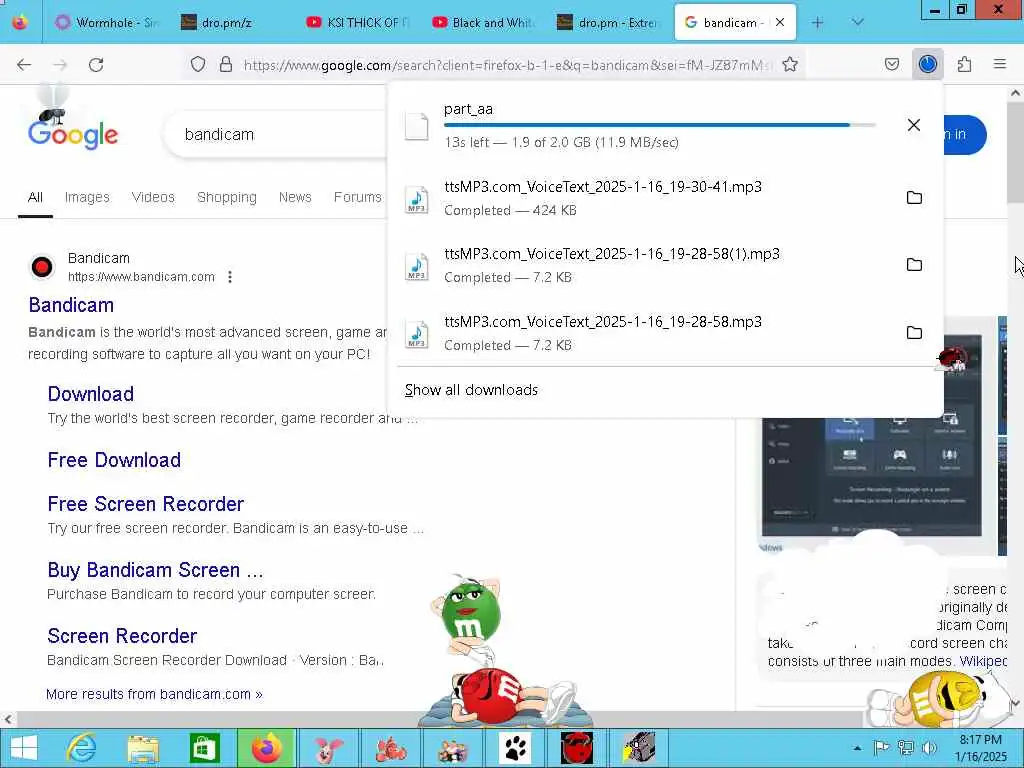1024x768 pixels.
Task: Open the Free Download sitelink
Action: [x=114, y=460]
